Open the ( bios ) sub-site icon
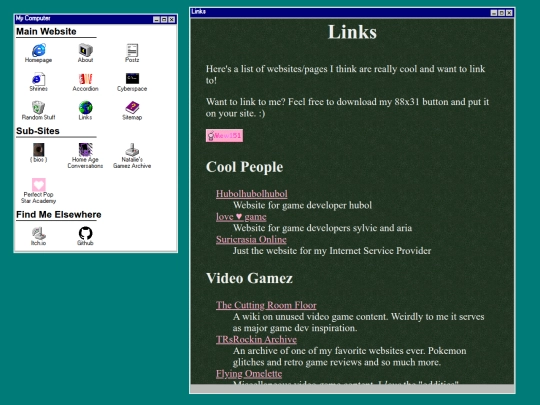 tap(39, 150)
